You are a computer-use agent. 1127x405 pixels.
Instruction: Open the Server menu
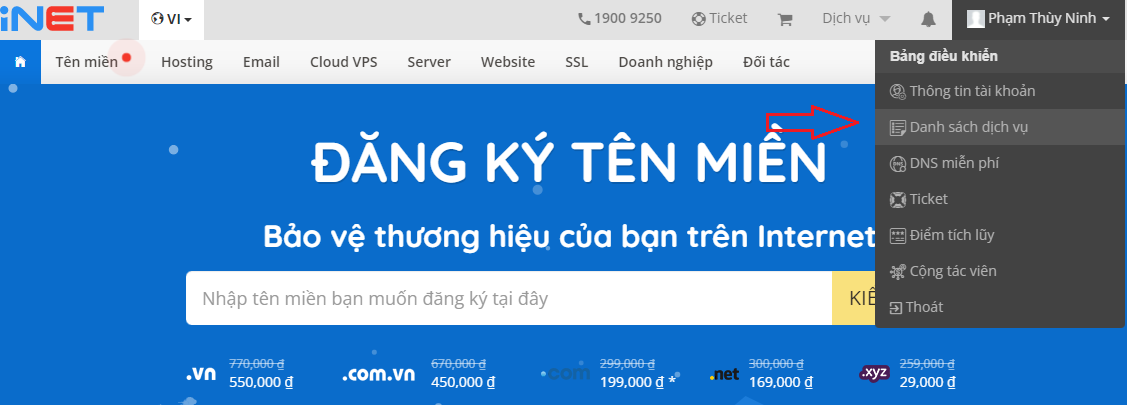tap(429, 62)
